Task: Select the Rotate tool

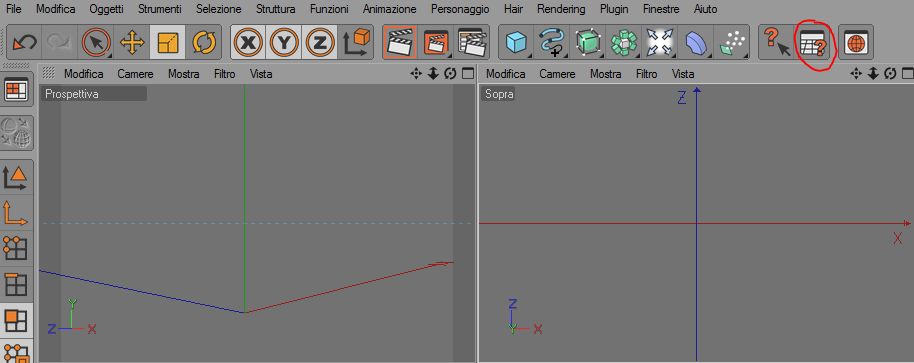Action: (204, 42)
